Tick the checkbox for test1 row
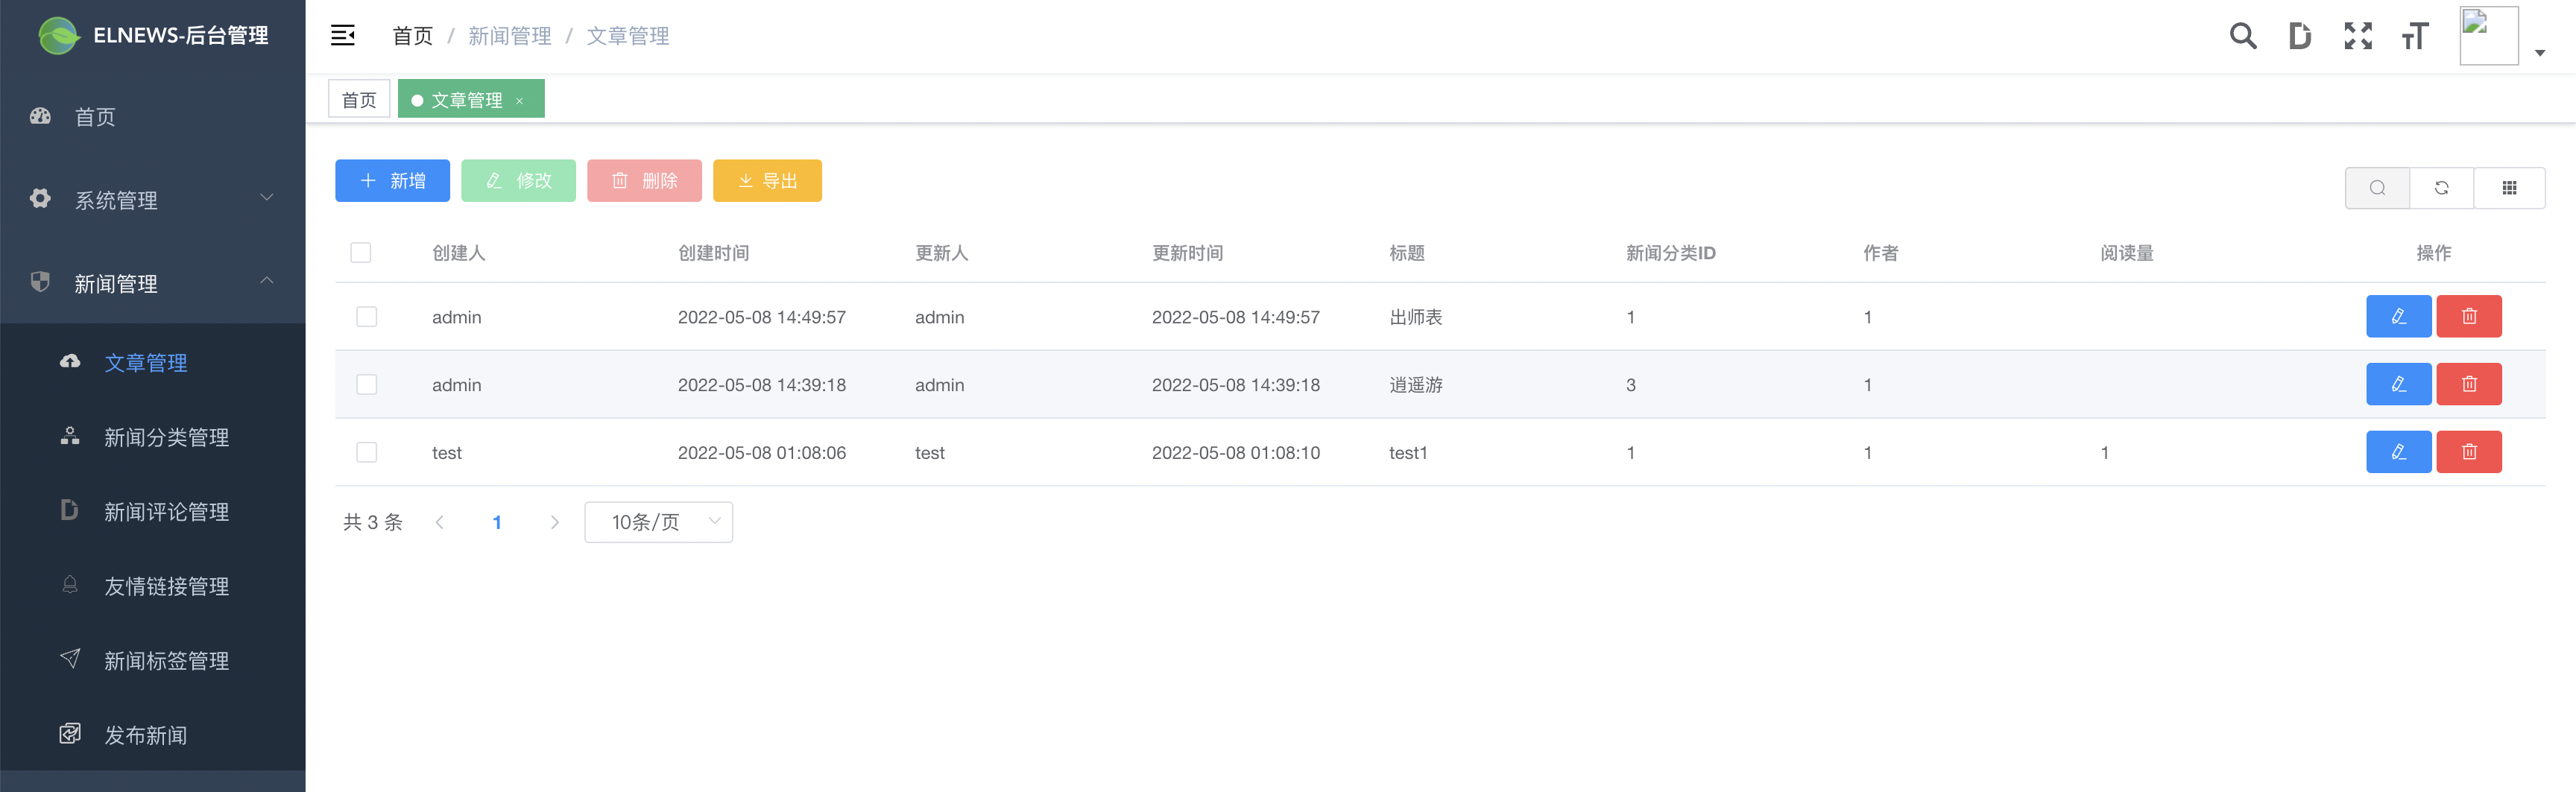Viewport: 2576px width, 792px height. tap(367, 453)
